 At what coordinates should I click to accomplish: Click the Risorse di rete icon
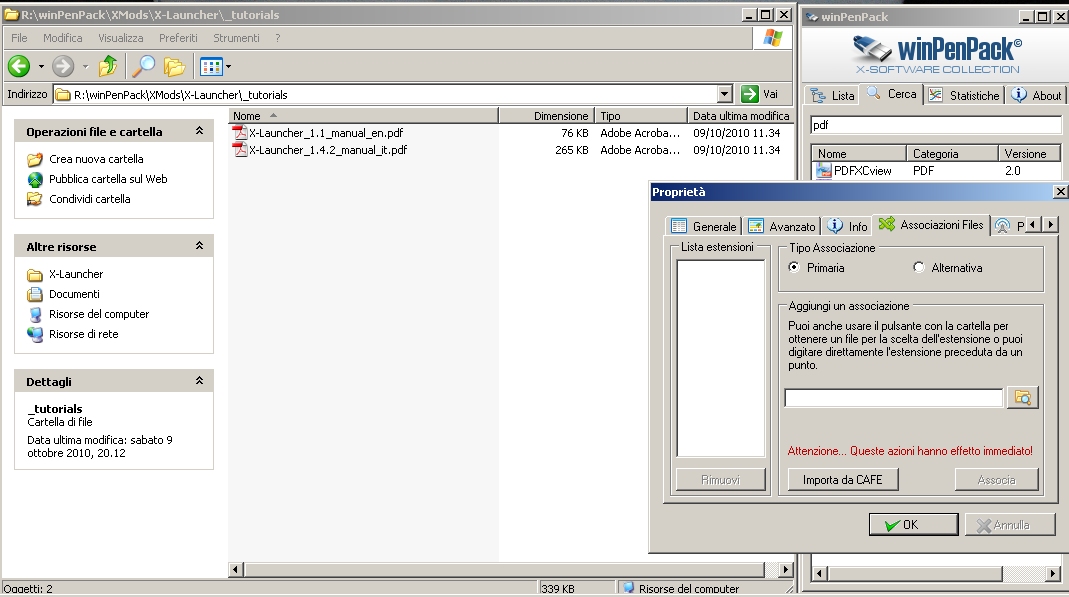(35, 334)
